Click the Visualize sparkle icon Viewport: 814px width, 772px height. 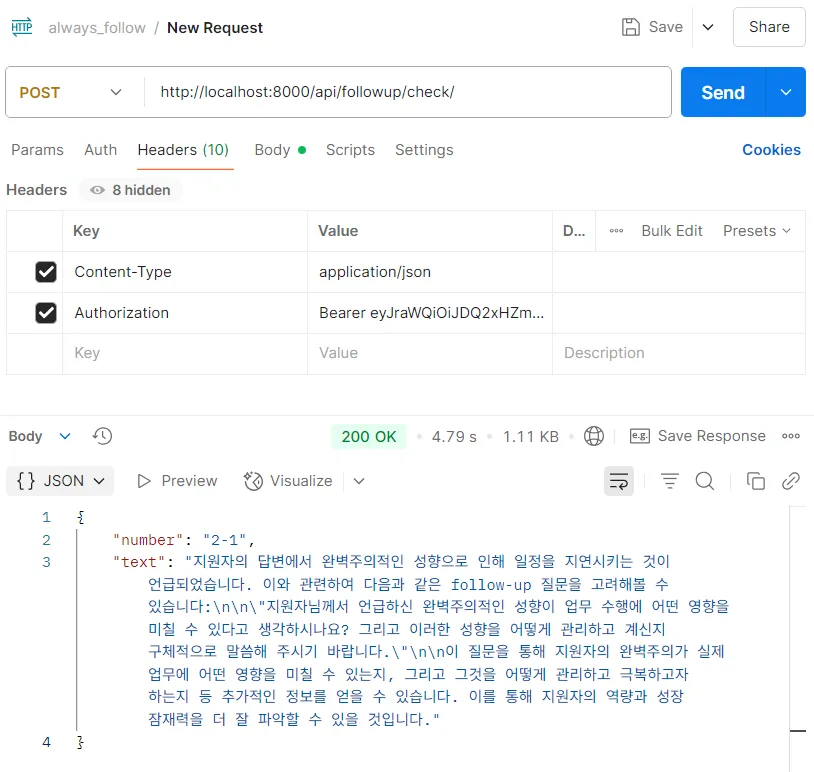point(253,481)
